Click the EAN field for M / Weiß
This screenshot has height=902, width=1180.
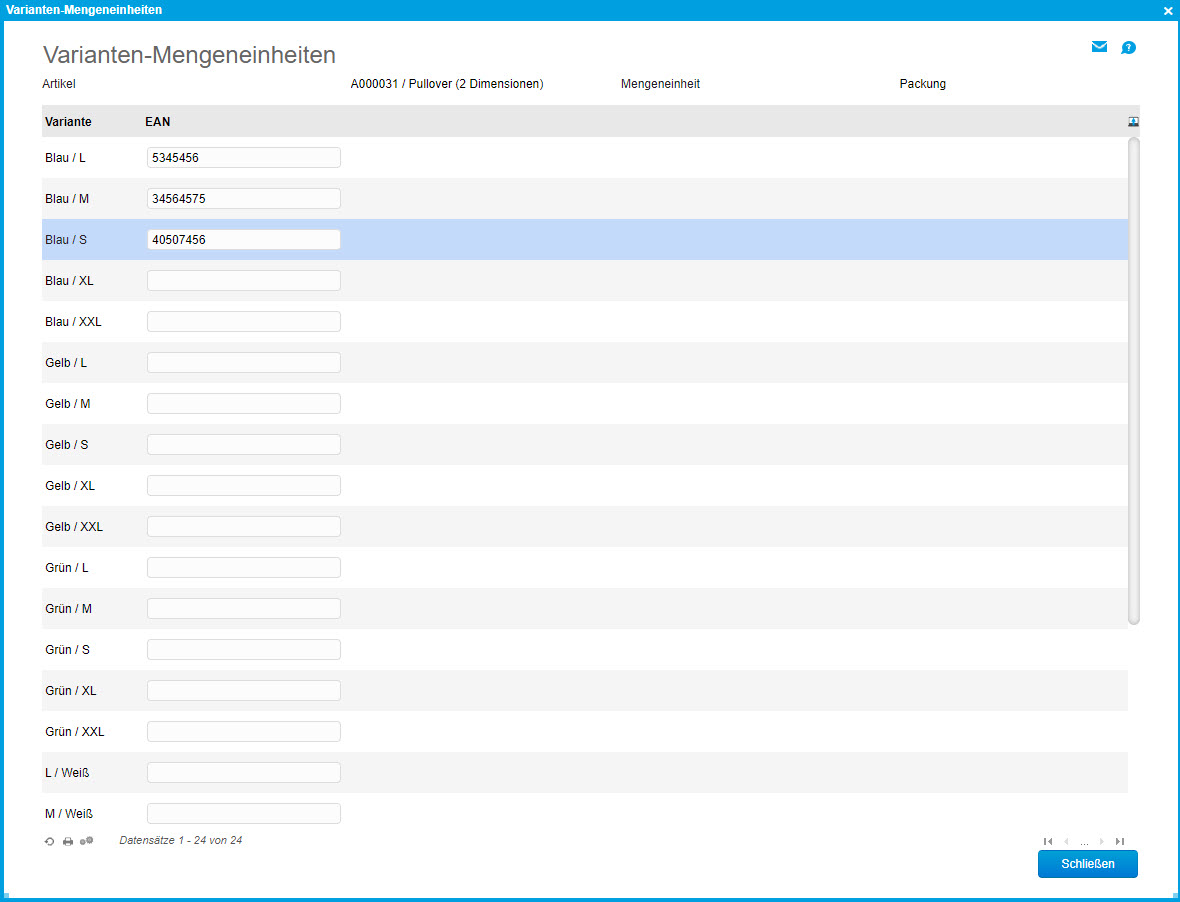pos(243,814)
